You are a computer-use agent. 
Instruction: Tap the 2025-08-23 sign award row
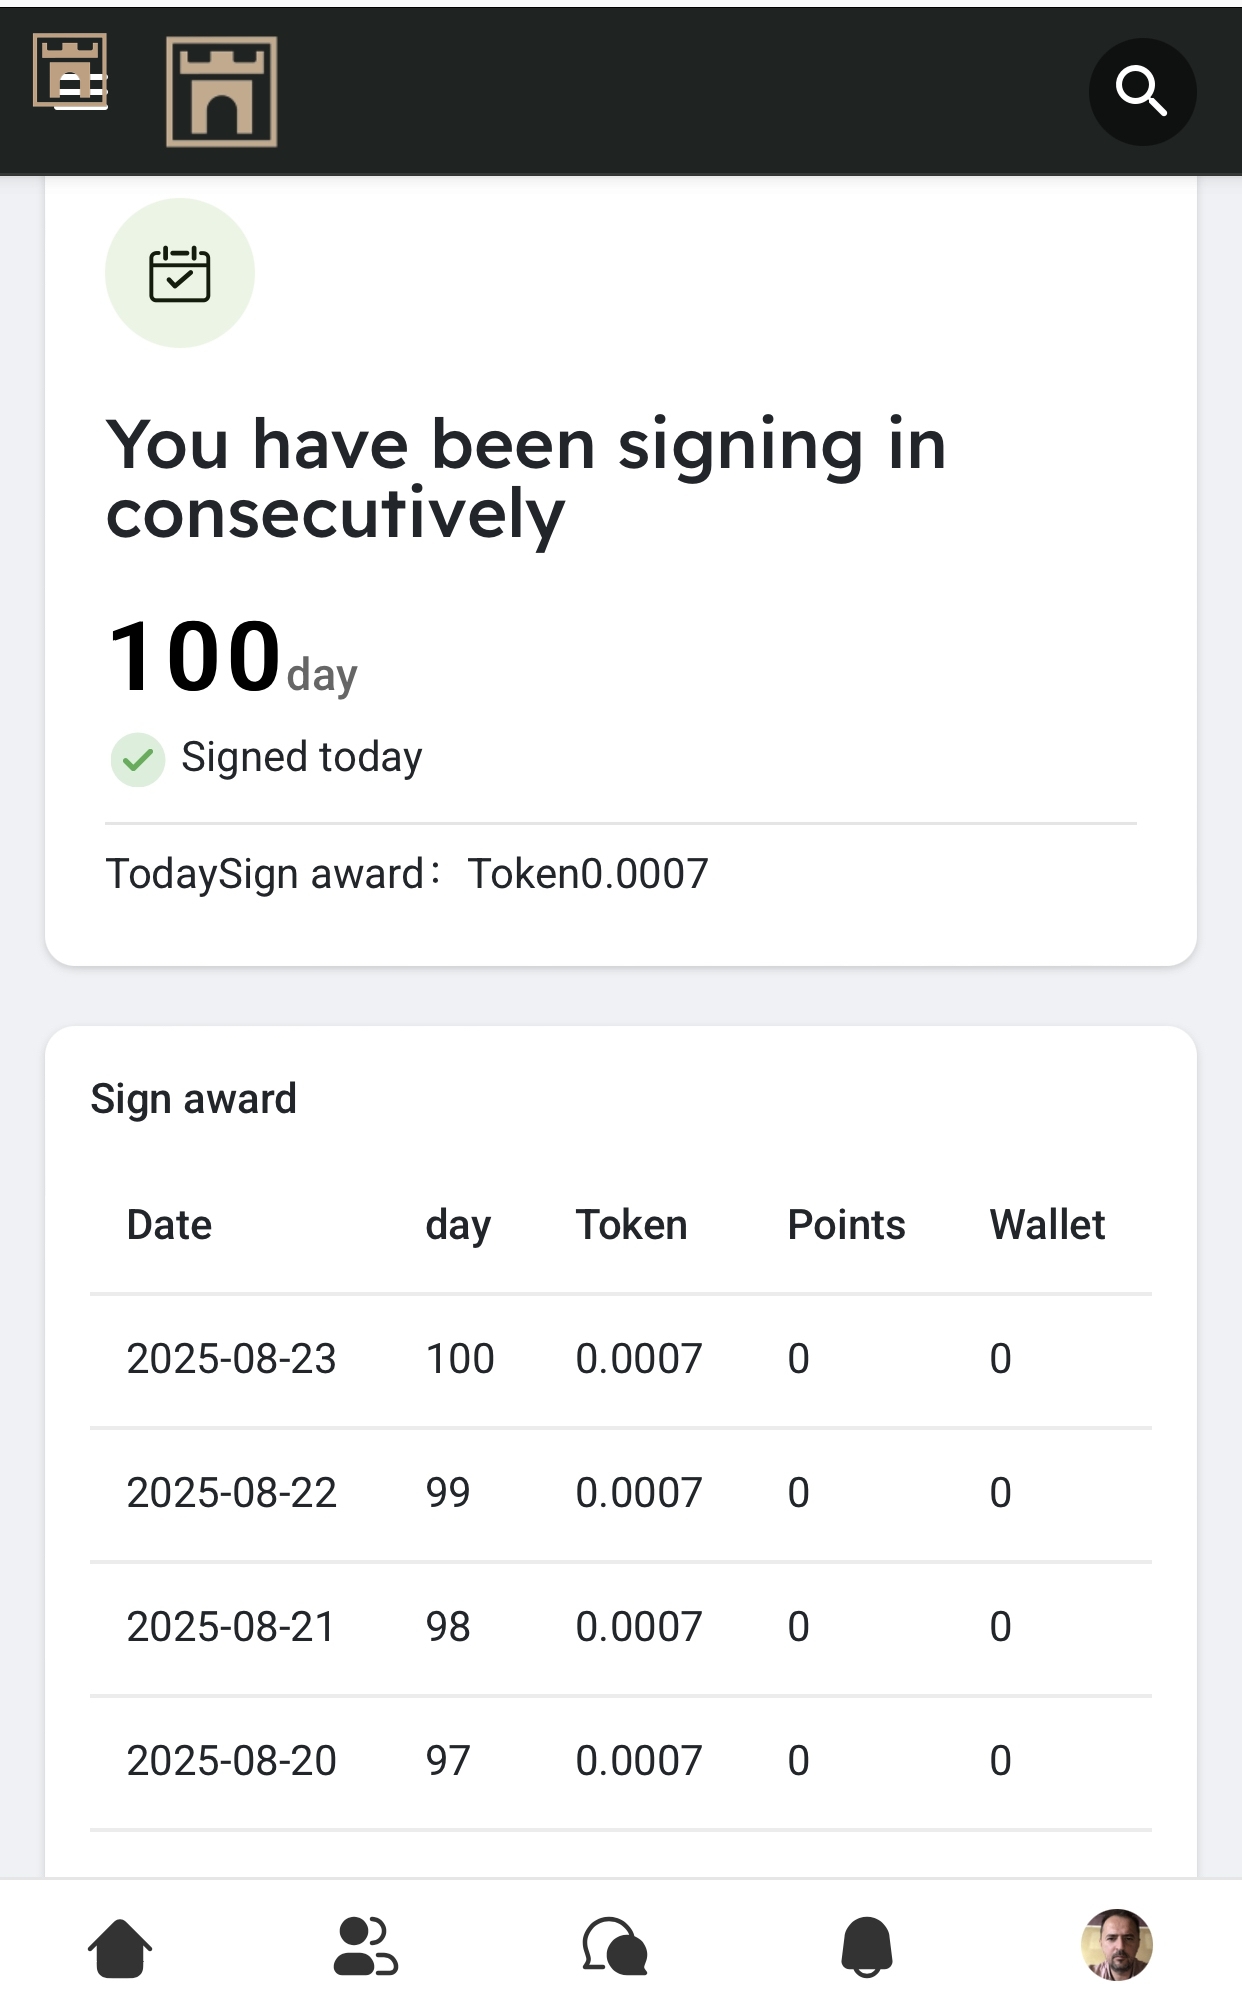(x=620, y=1359)
